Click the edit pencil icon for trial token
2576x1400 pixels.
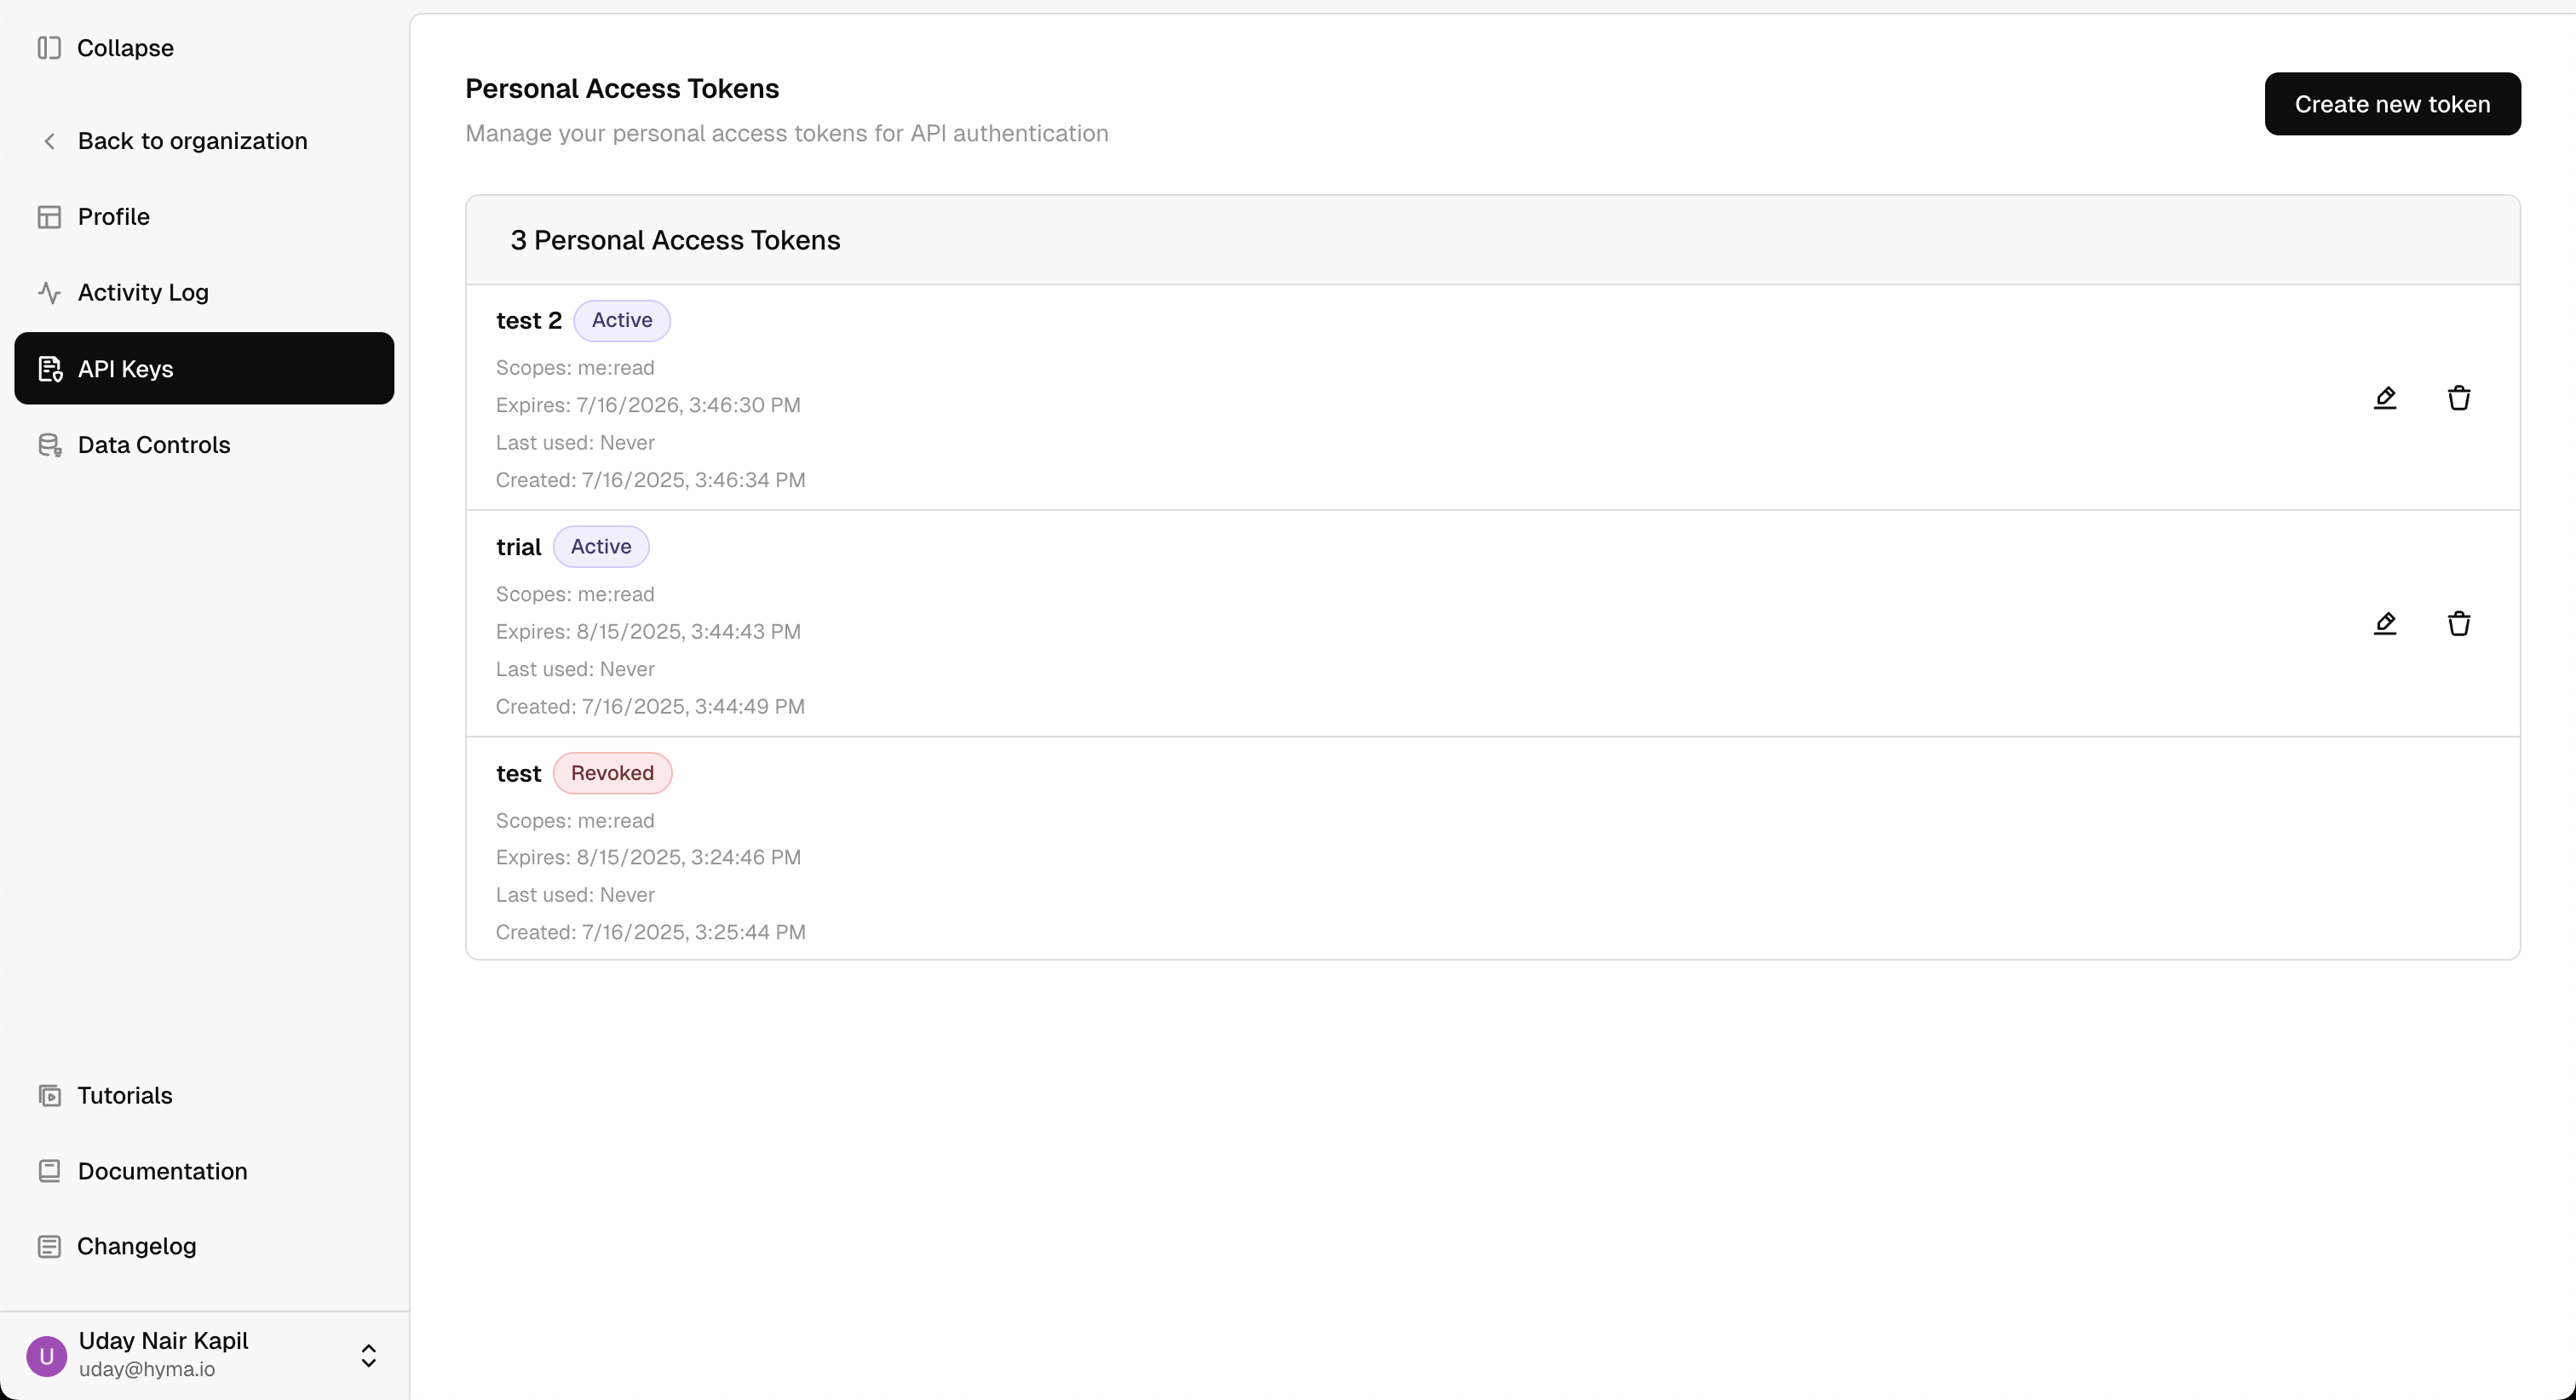pos(2385,624)
